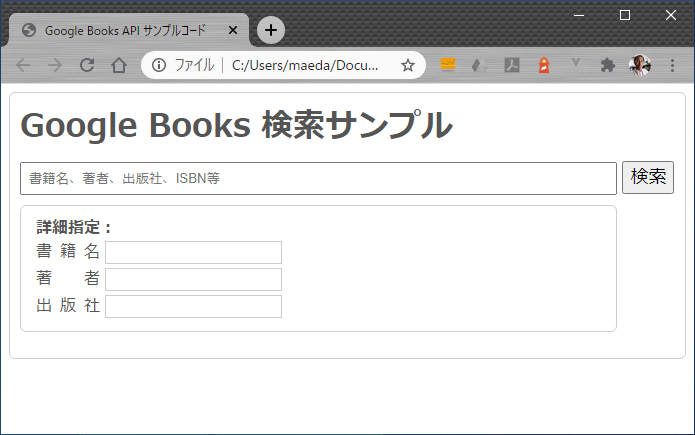695x435 pixels.
Task: Open the red lighthouse extension icon
Action: [544, 65]
